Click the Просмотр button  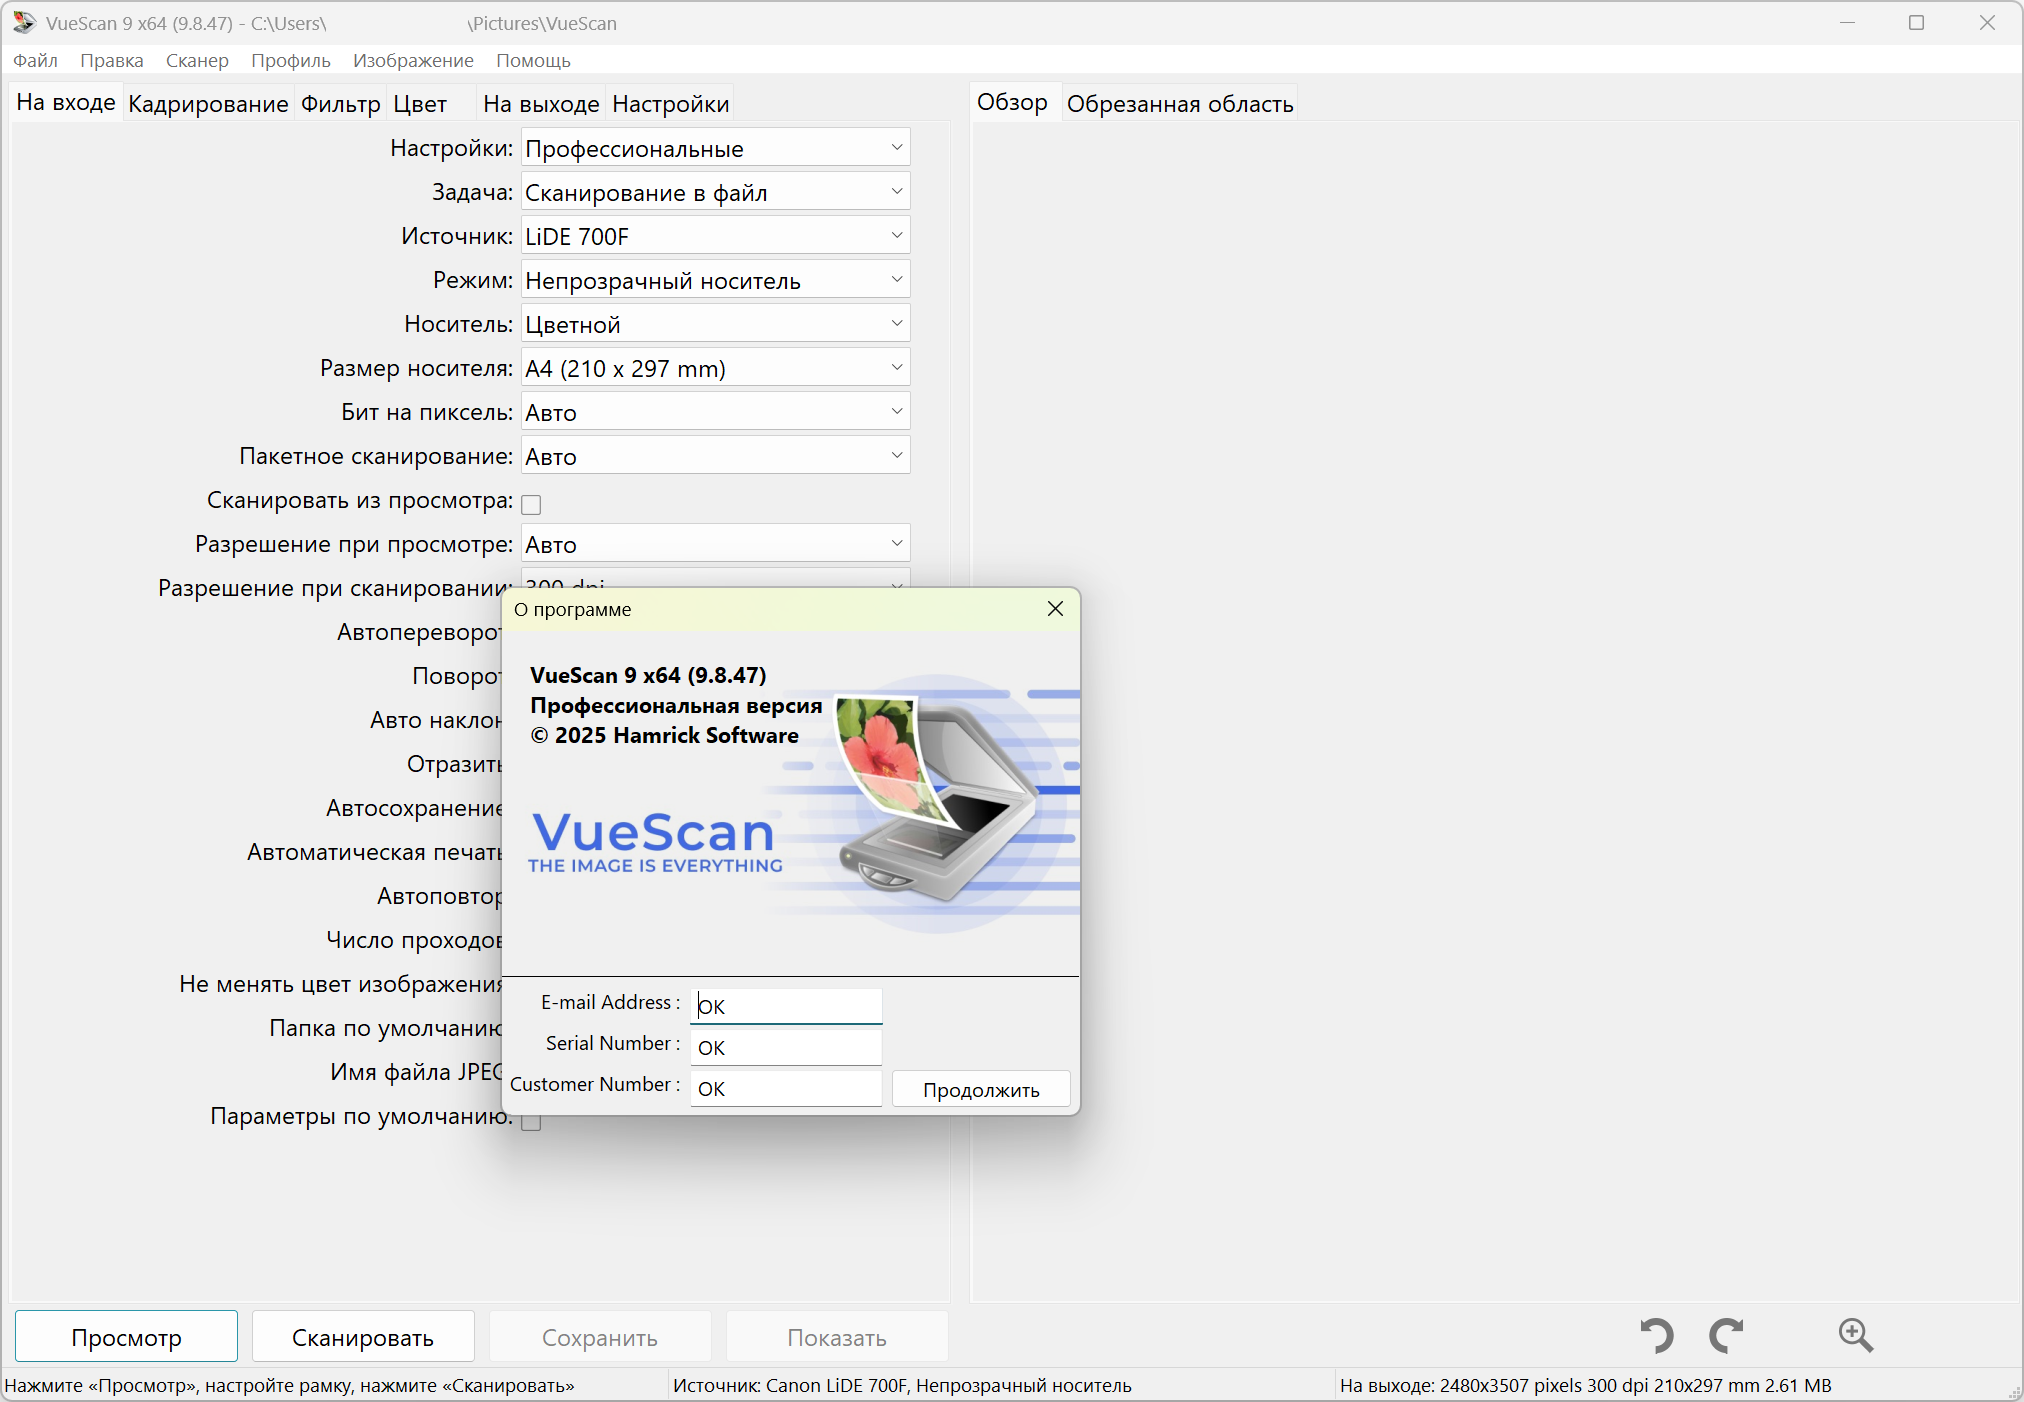(x=126, y=1337)
